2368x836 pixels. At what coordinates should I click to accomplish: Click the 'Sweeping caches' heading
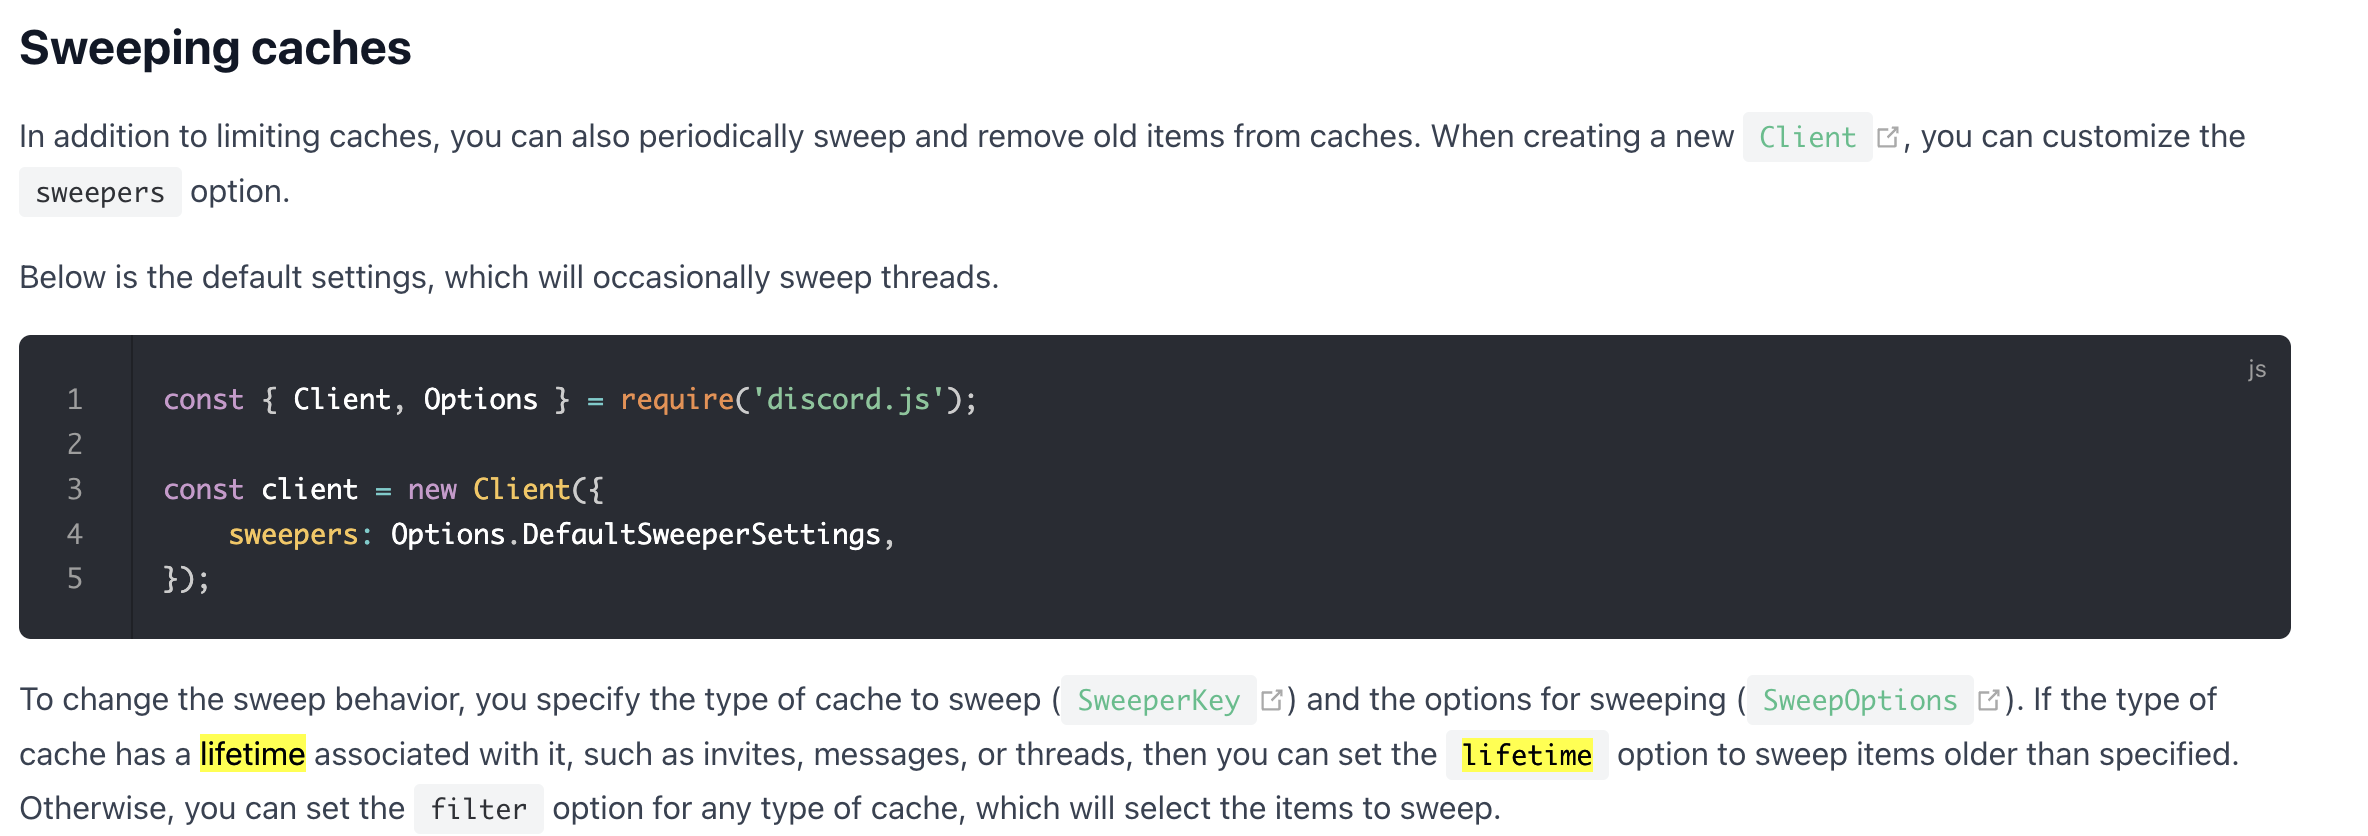[215, 48]
